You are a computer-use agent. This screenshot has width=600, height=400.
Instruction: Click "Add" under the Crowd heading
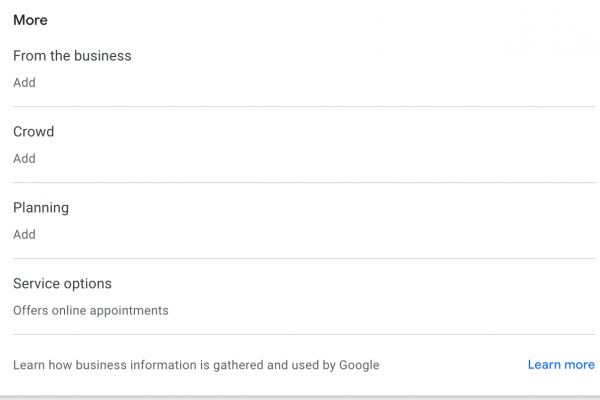(x=24, y=159)
